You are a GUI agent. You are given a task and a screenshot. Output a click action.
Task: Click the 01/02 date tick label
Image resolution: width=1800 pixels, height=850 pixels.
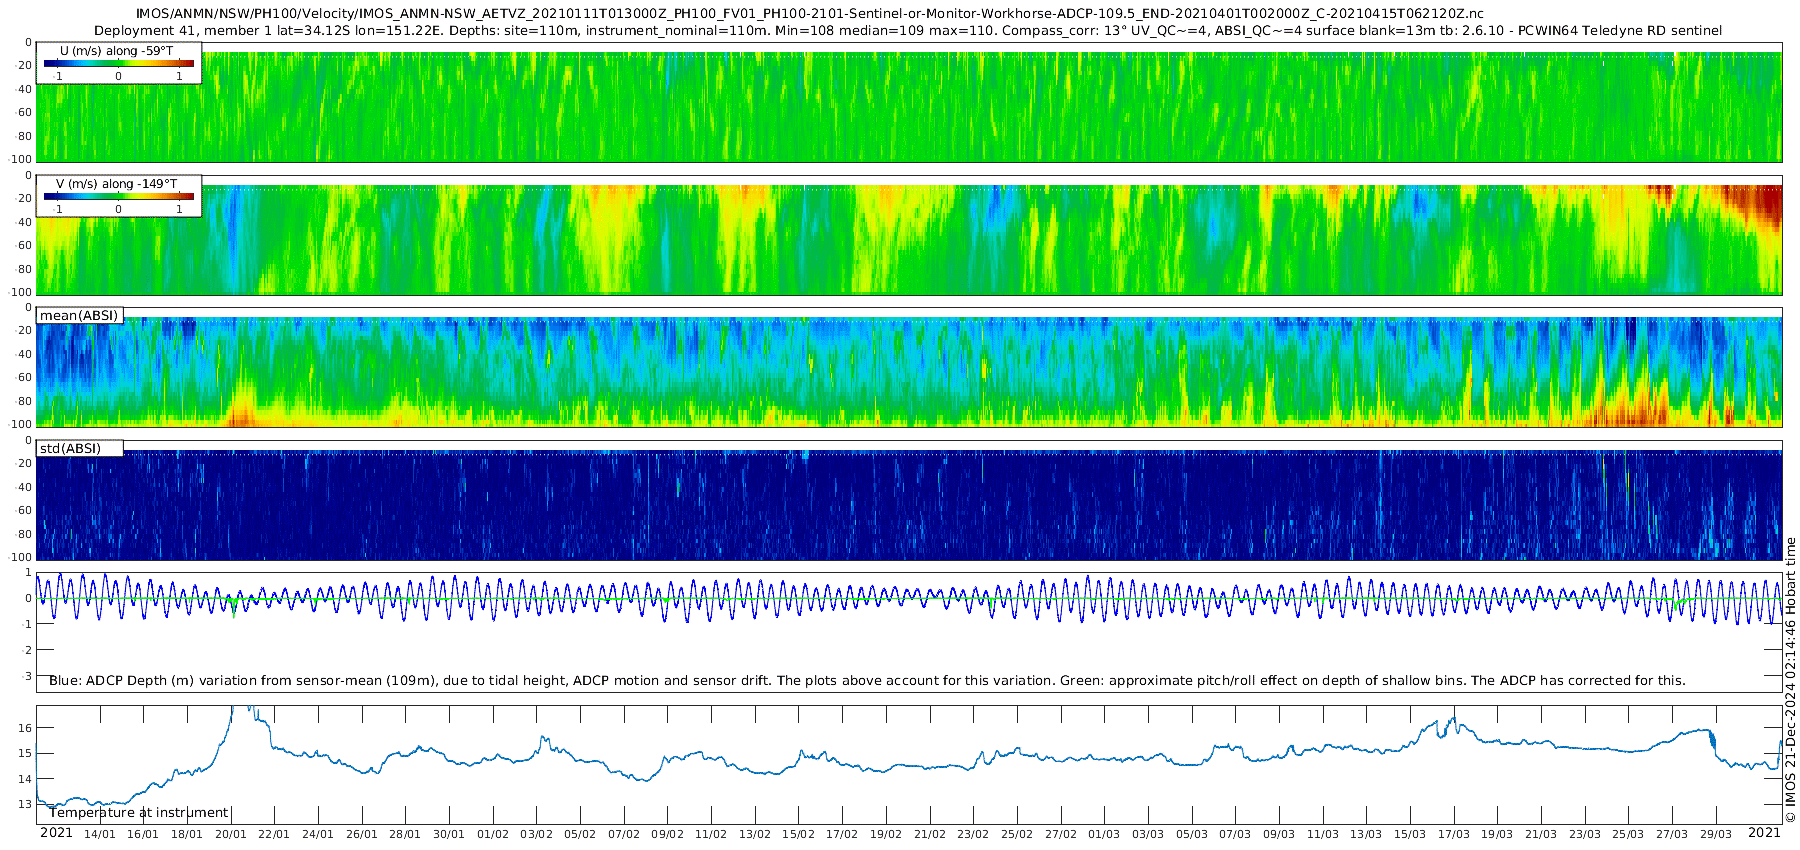pos(492,834)
